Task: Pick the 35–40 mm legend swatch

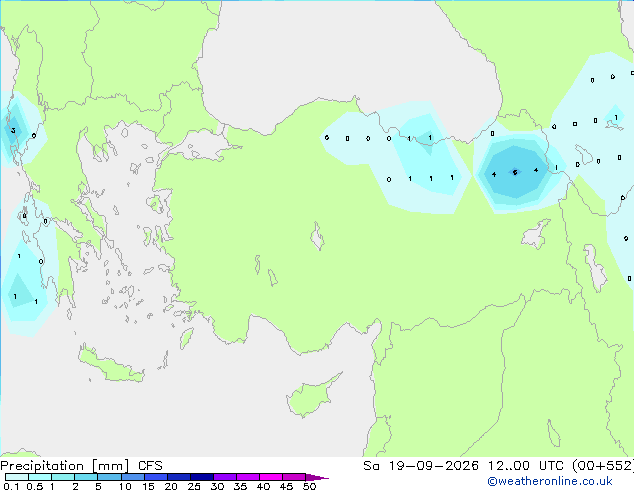Action: click(248, 477)
